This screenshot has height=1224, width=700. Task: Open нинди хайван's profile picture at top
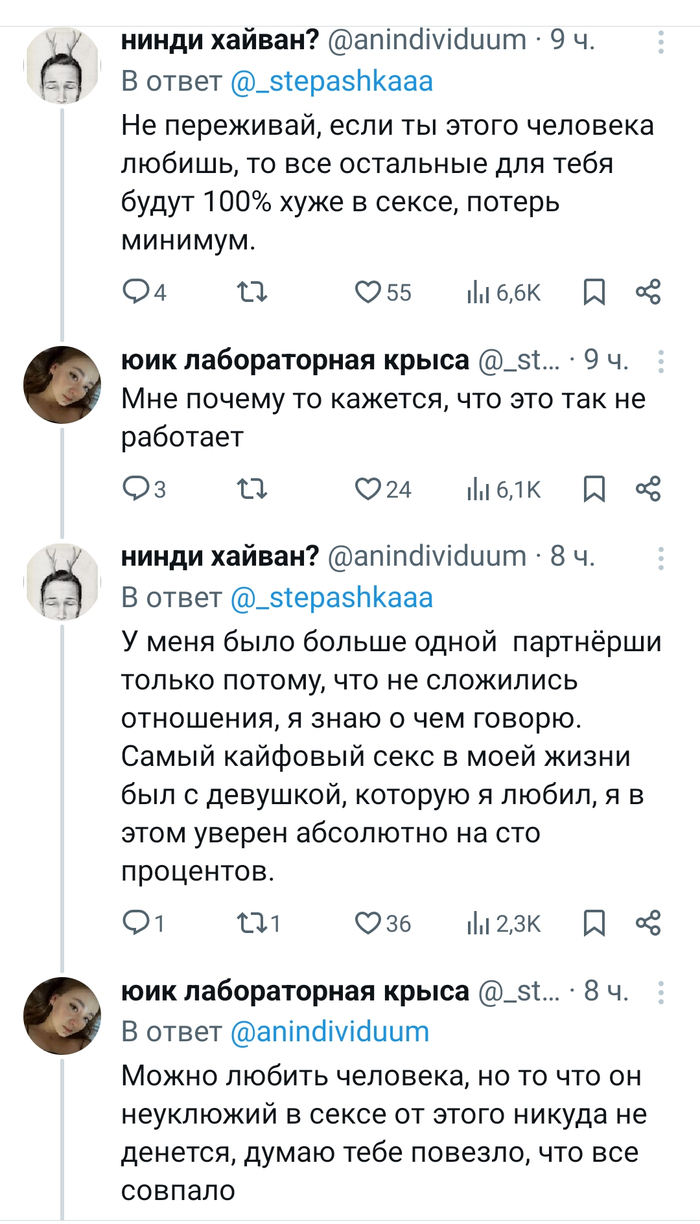pos(62,65)
